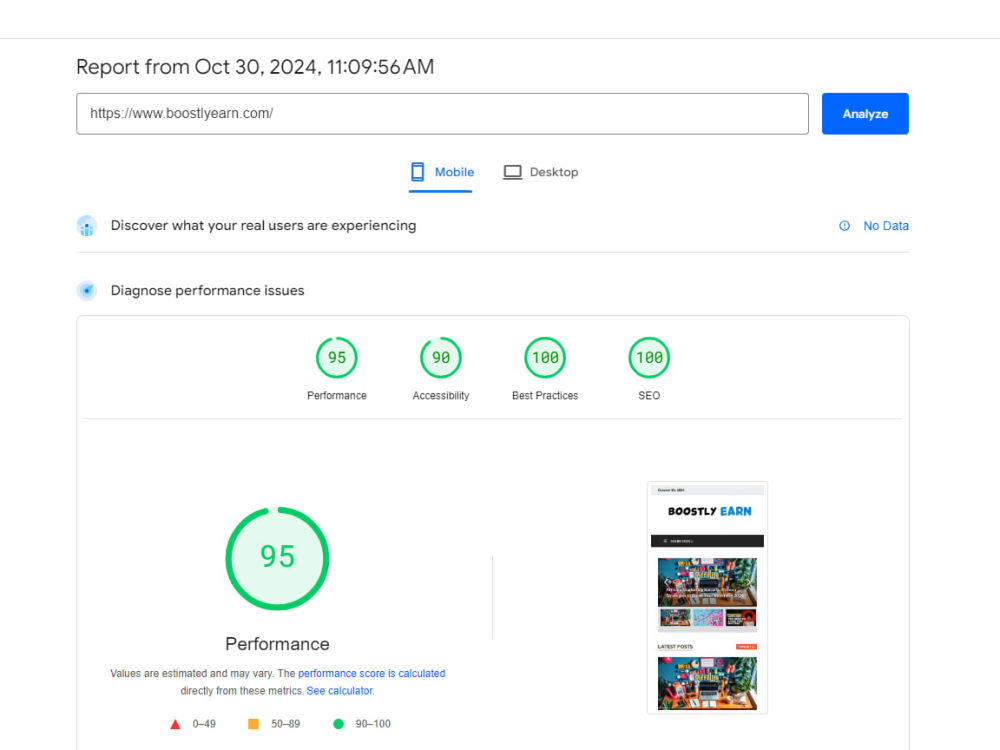Screen dimensions: 1000x750
Task: Click the Best Practices label
Action: click(545, 395)
